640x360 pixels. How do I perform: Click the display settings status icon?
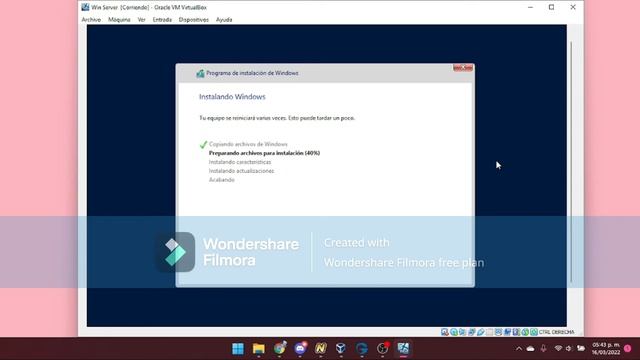[498, 332]
